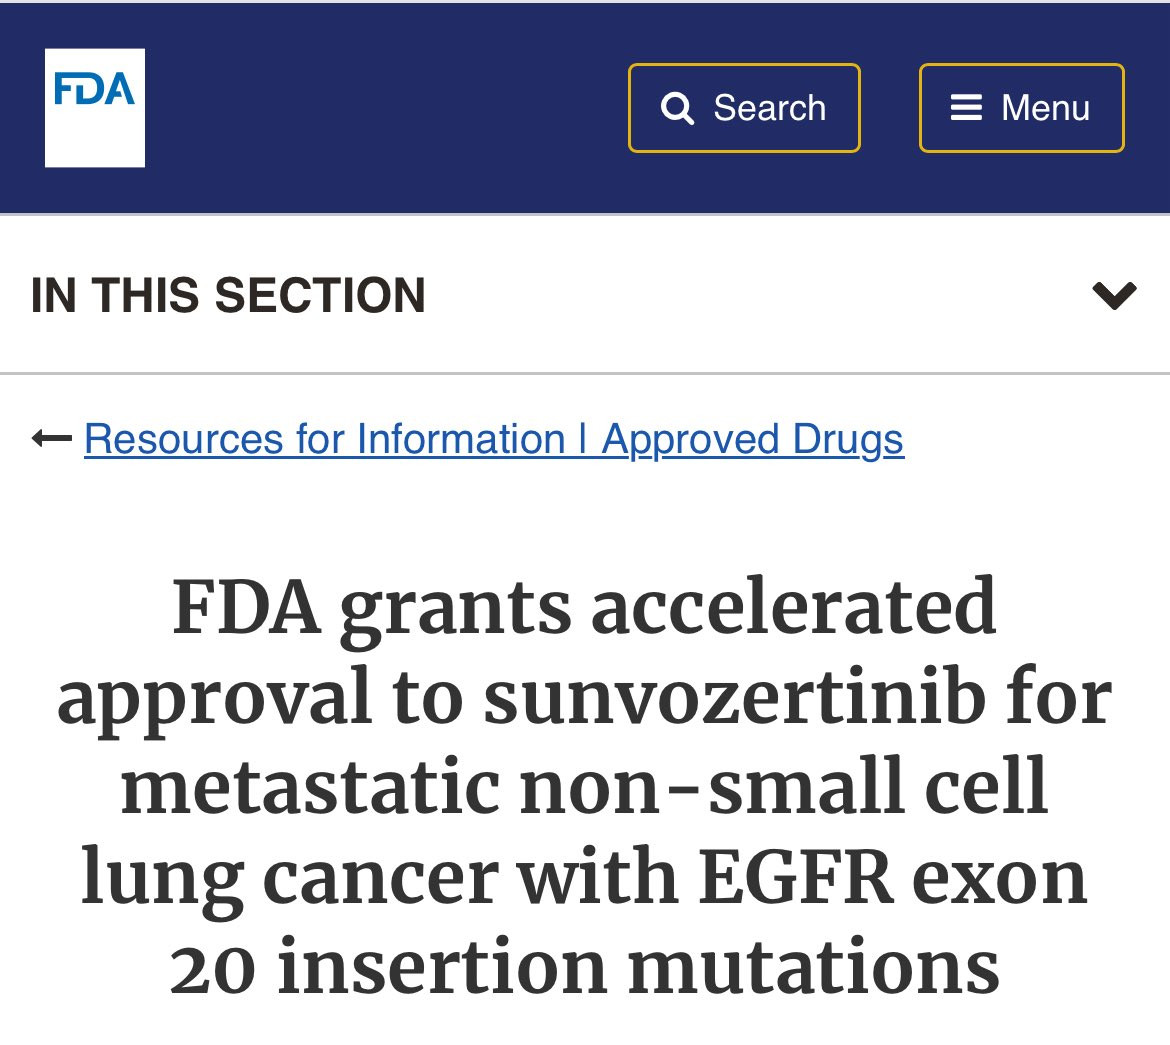
Task: Click the metastatic non-small cell headline line
Action: pos(584,786)
